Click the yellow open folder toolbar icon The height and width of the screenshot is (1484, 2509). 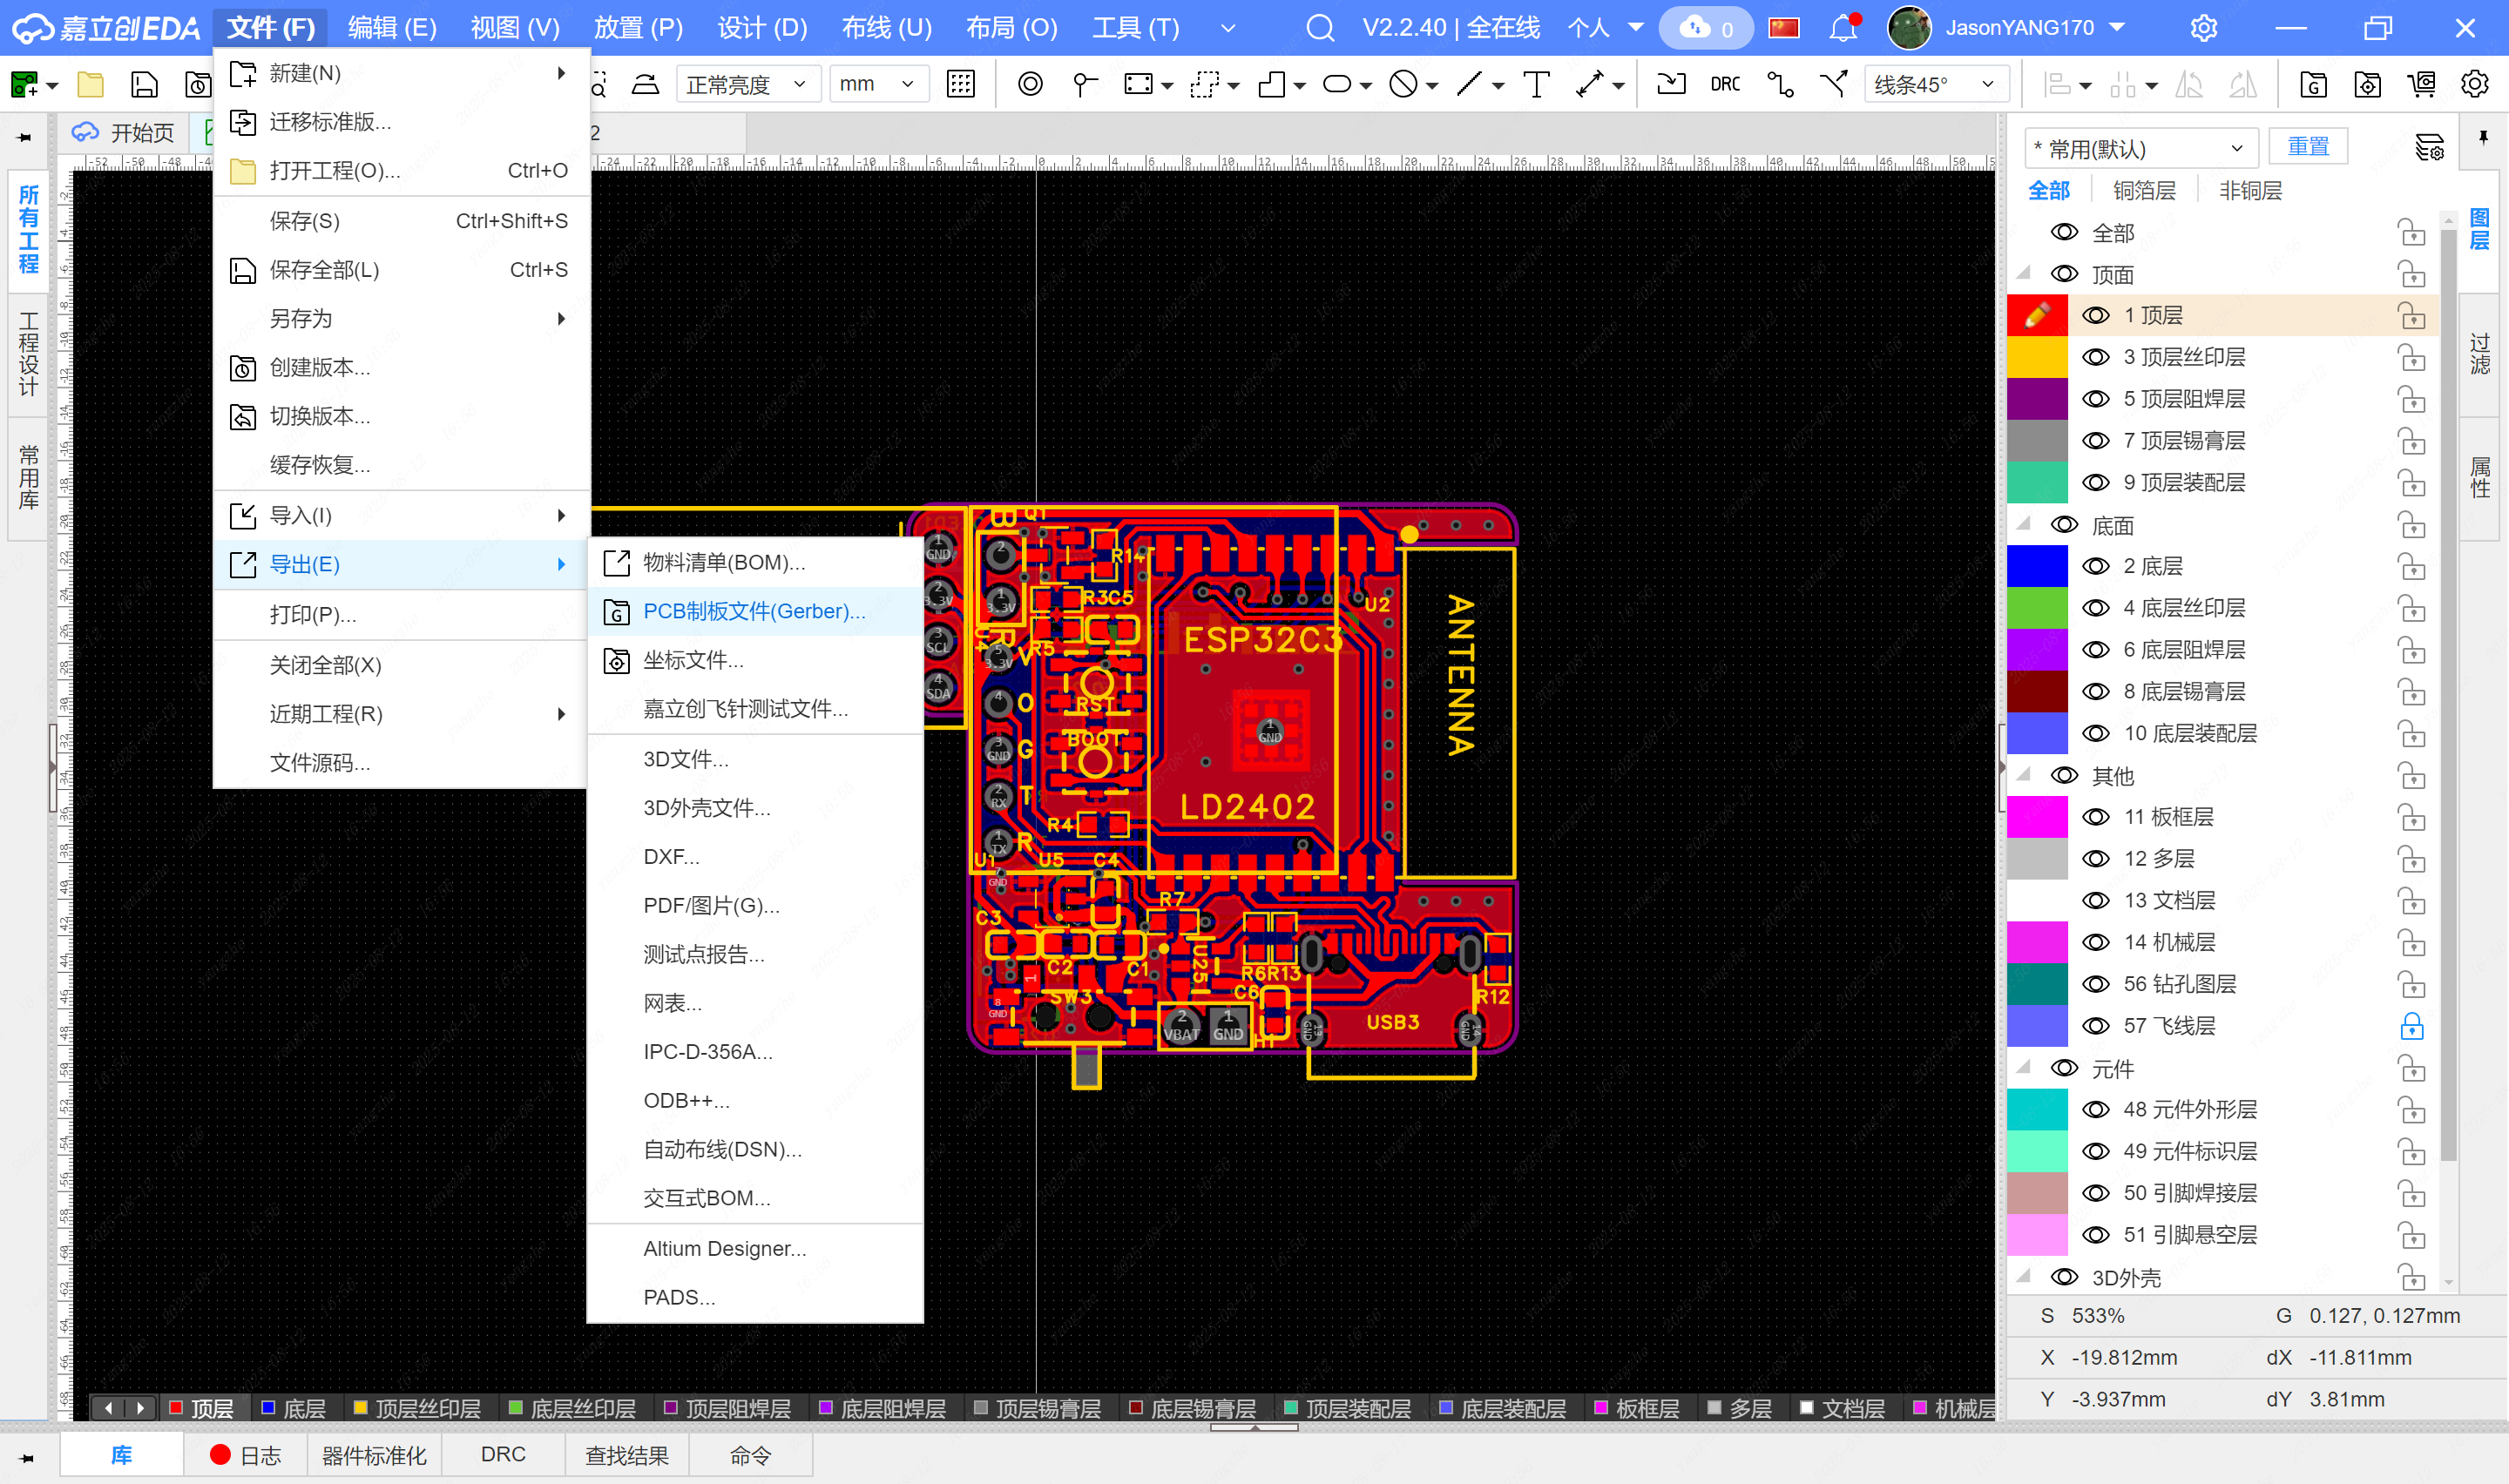tap(90, 85)
